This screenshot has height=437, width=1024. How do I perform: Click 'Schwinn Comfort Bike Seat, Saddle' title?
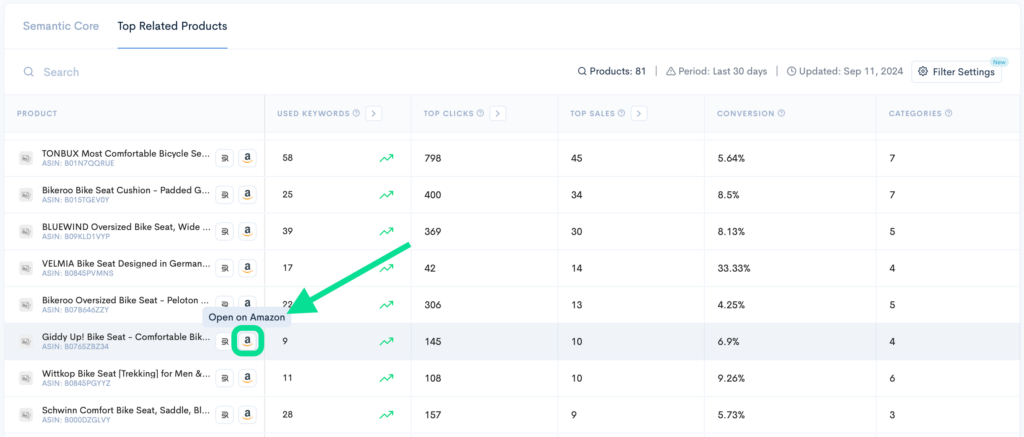[x=126, y=410]
